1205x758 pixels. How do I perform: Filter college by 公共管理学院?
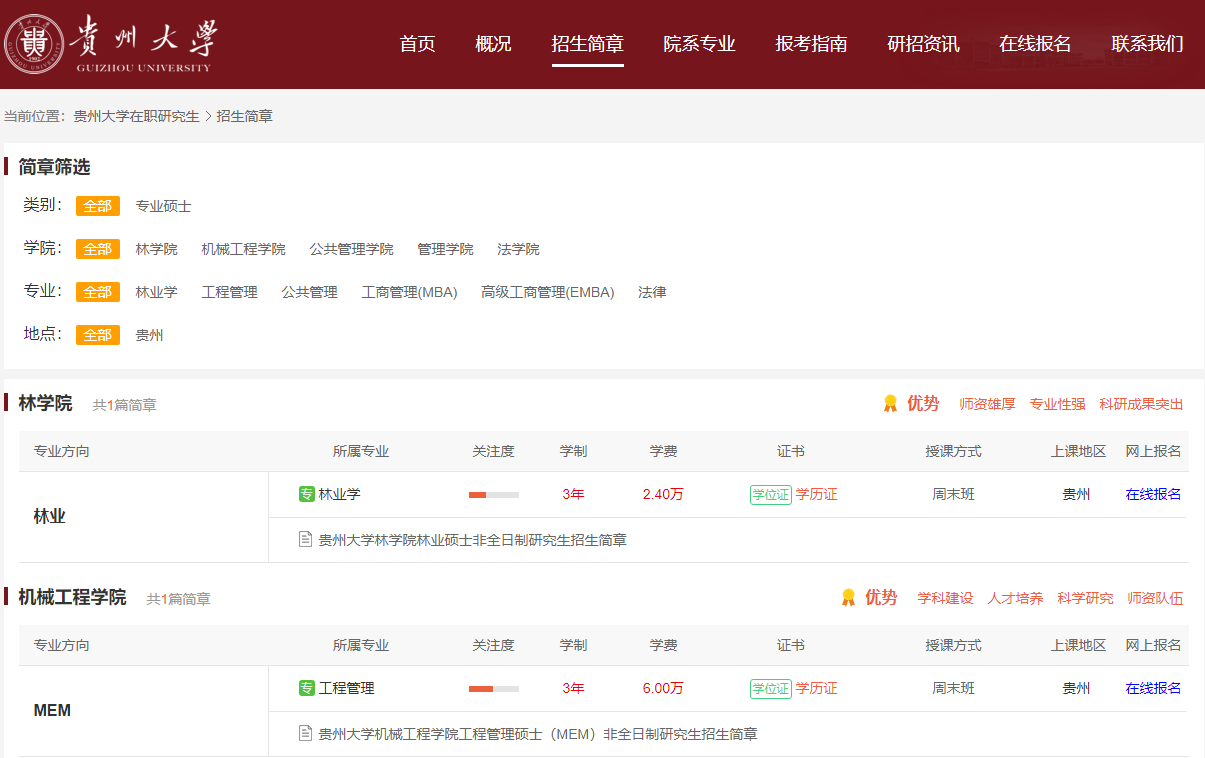pos(351,249)
